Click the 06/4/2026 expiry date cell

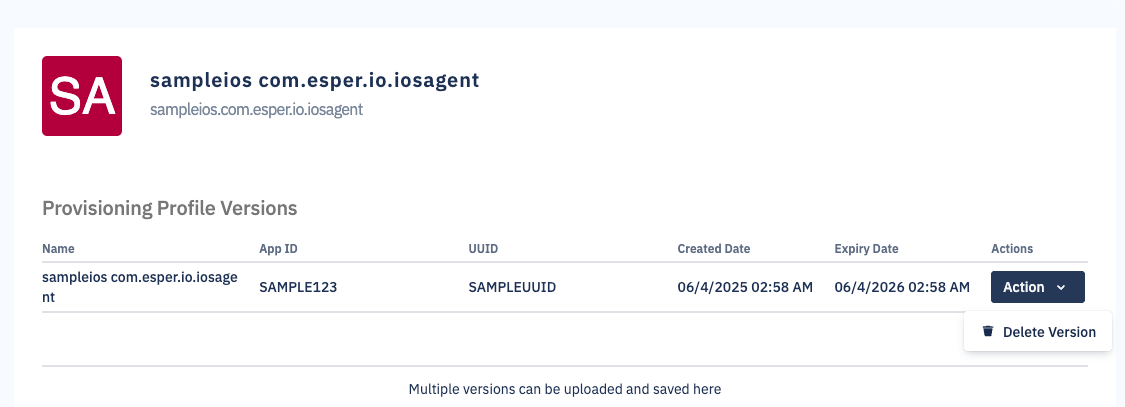(901, 287)
